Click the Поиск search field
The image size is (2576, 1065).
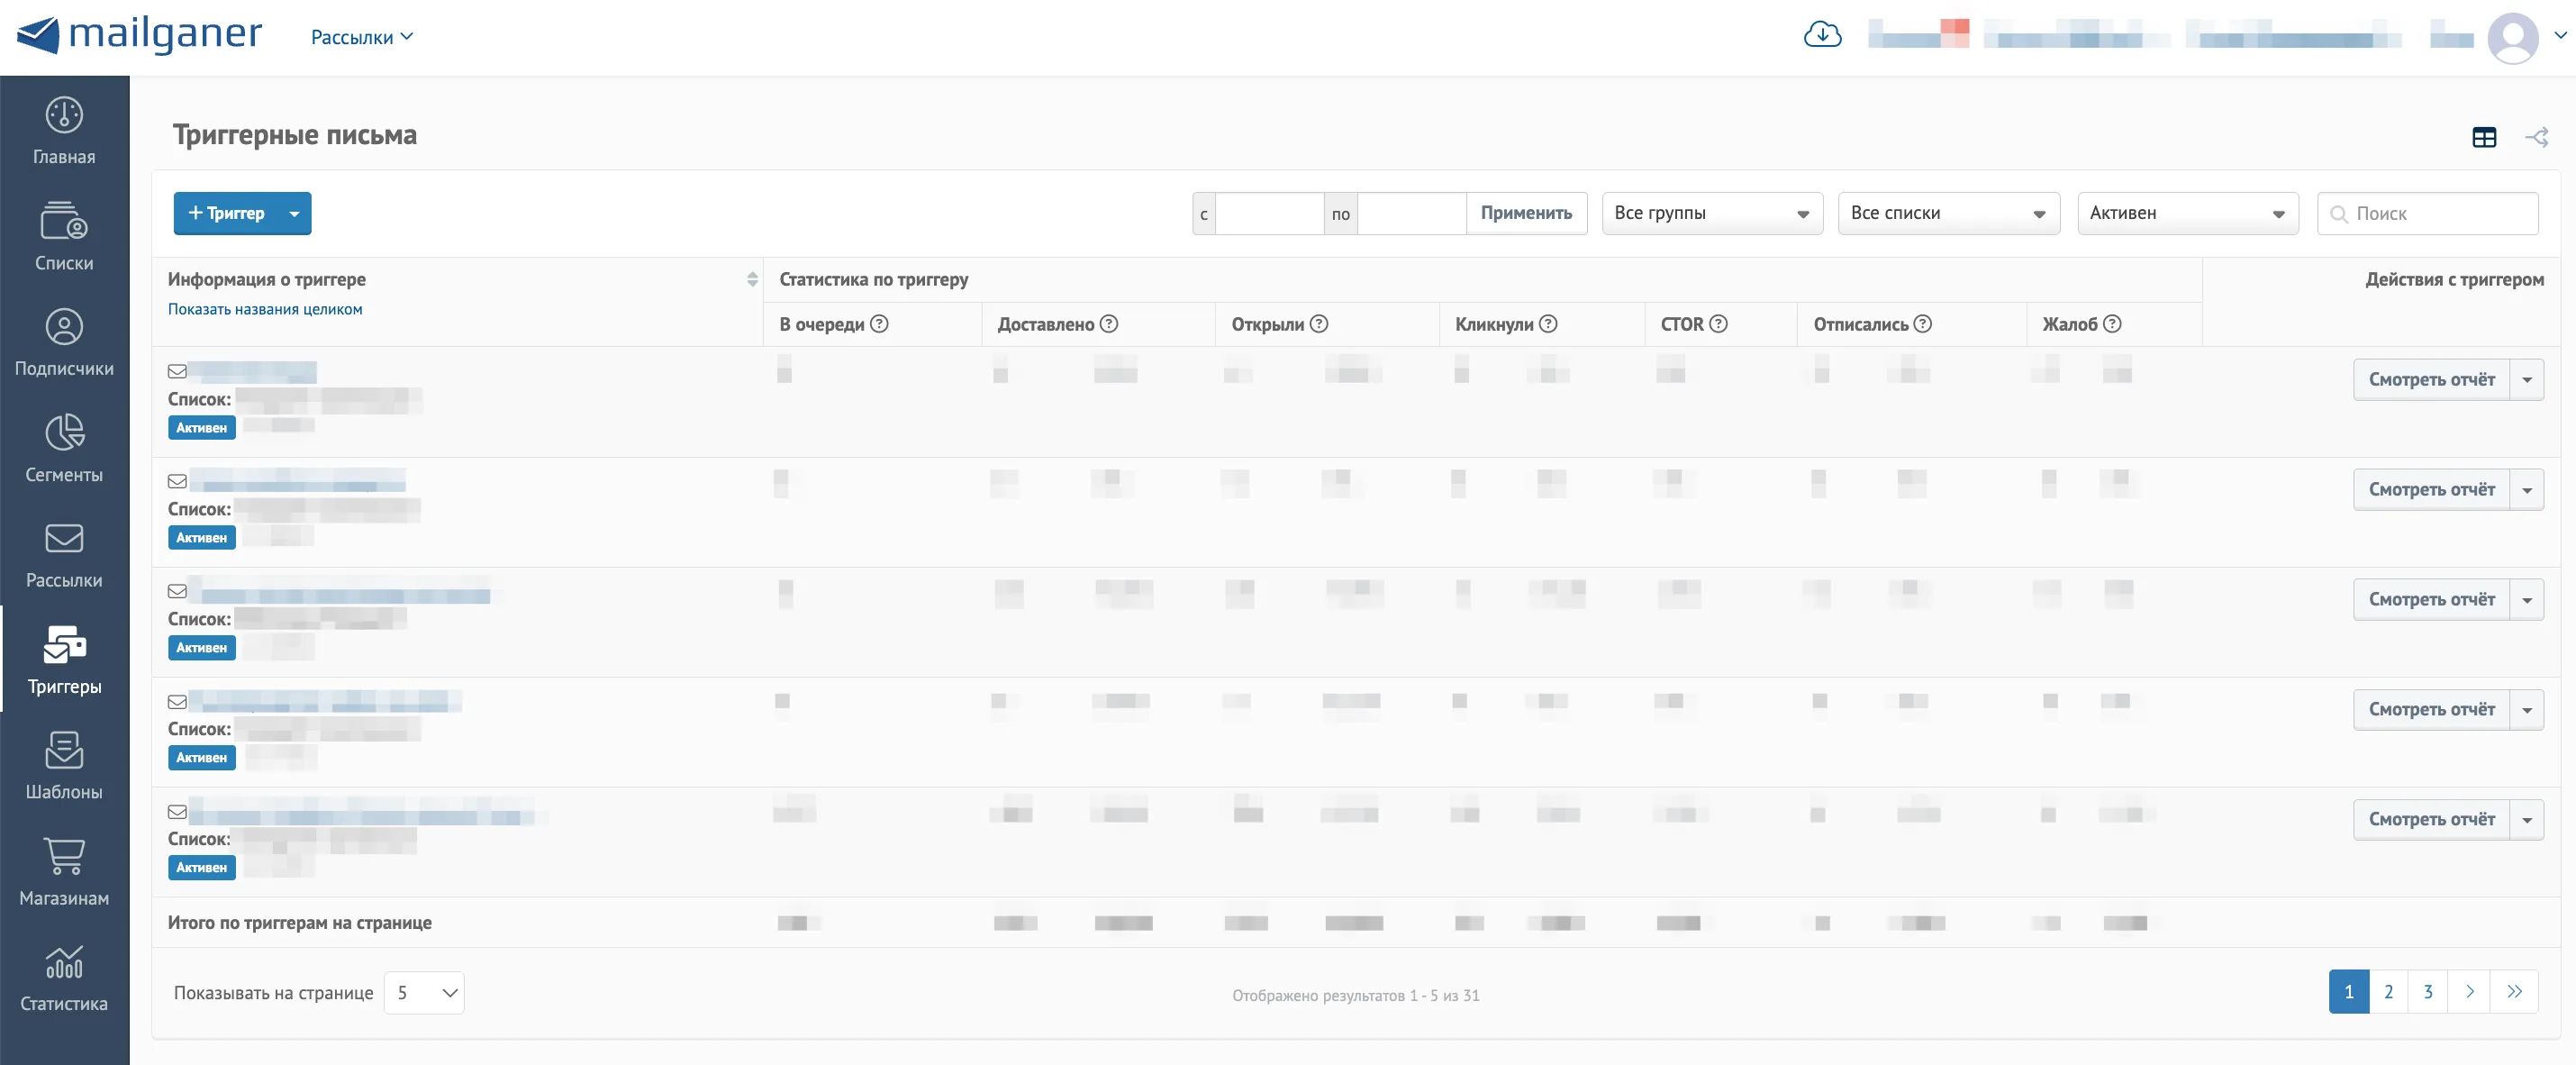pos(2428,213)
